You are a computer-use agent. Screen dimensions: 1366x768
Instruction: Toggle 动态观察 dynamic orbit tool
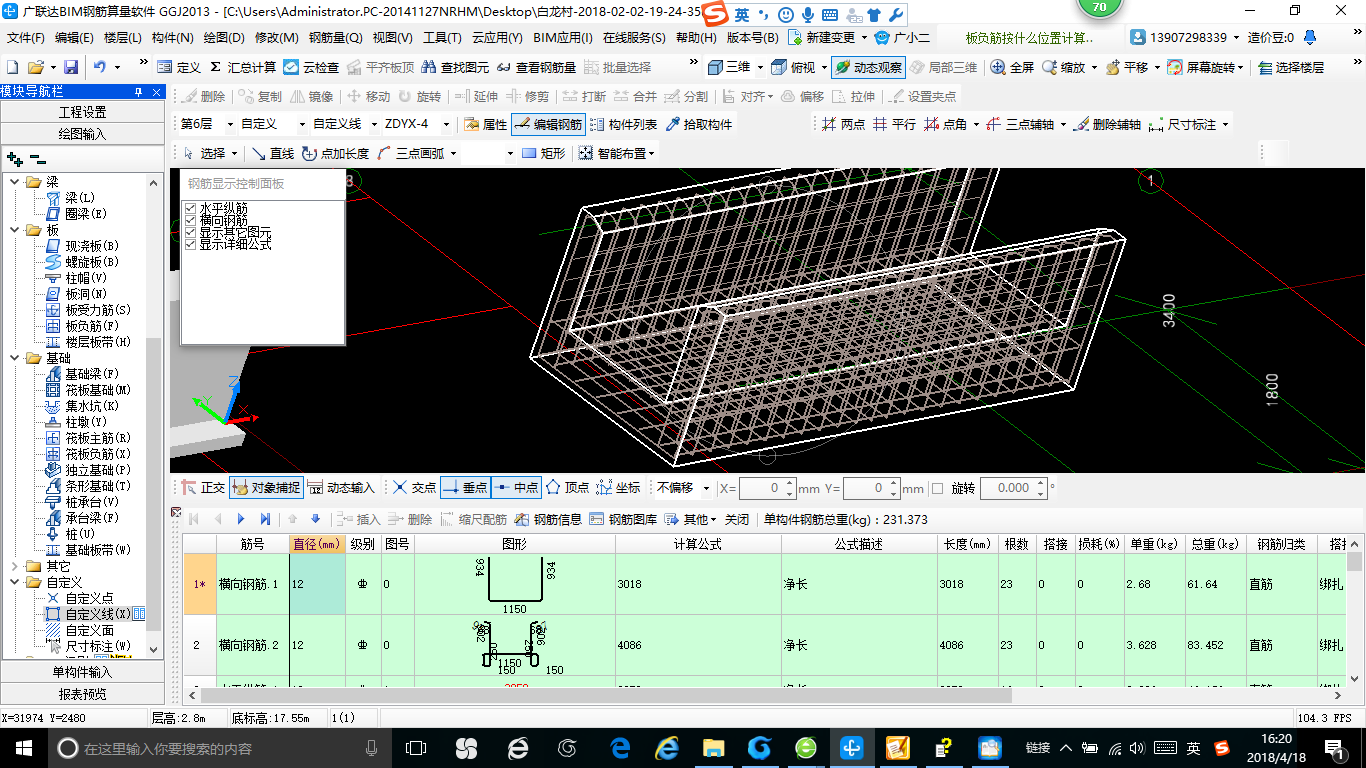[x=868, y=67]
